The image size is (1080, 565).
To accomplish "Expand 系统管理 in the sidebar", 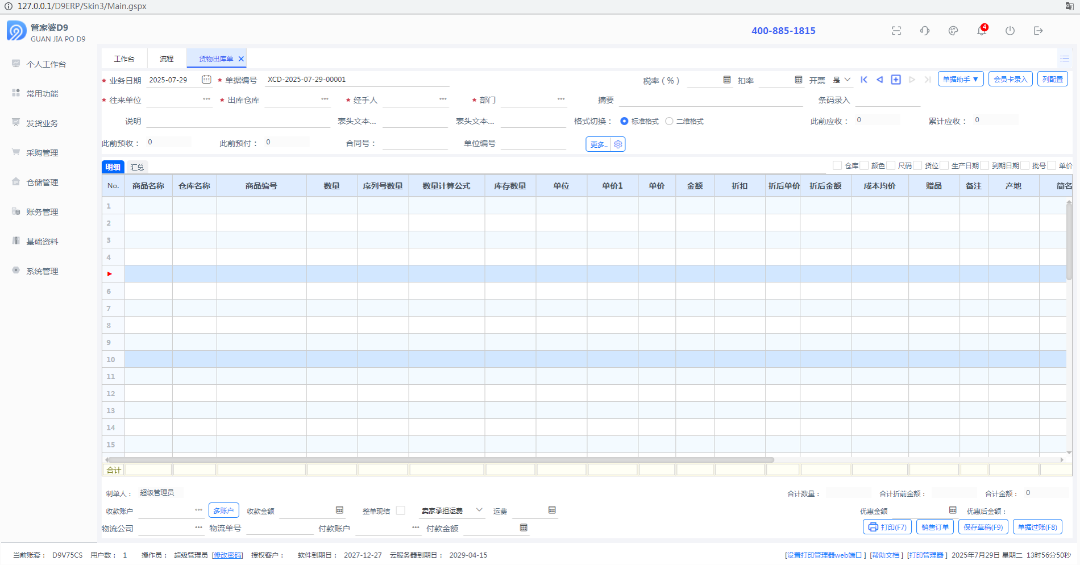I will coord(42,271).
